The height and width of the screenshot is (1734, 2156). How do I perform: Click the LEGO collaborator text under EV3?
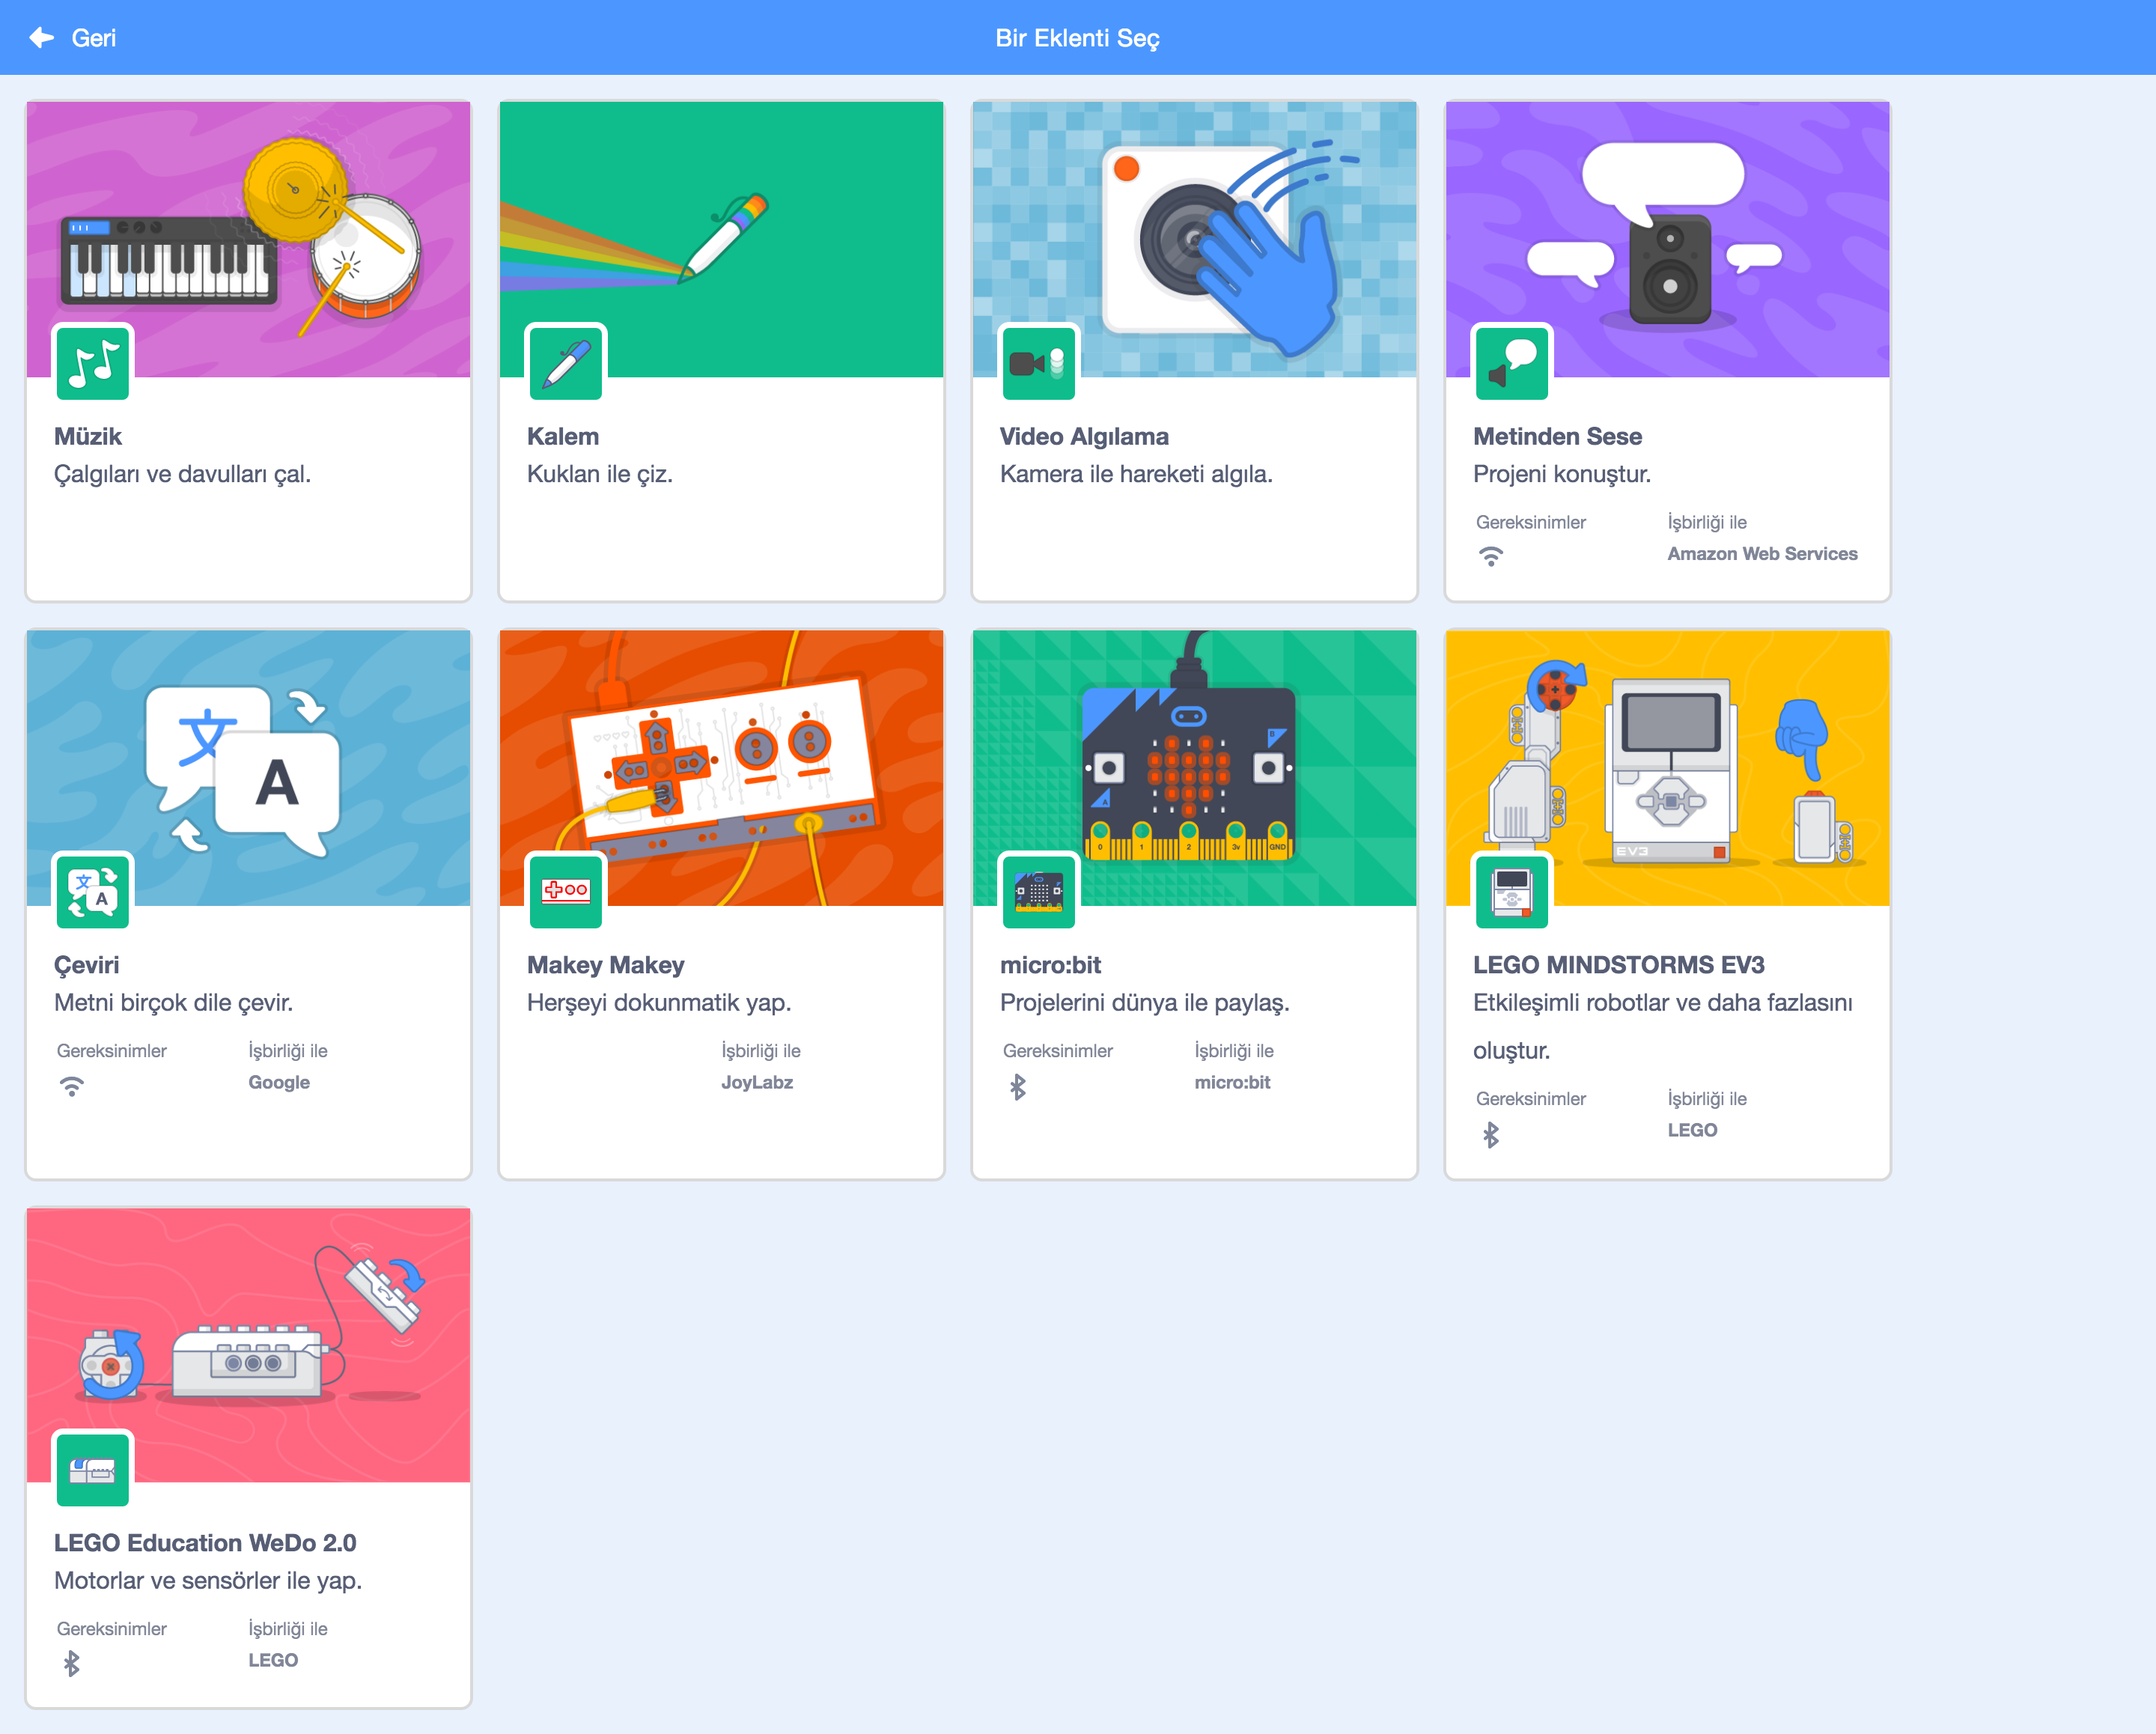pyautogui.click(x=1692, y=1131)
